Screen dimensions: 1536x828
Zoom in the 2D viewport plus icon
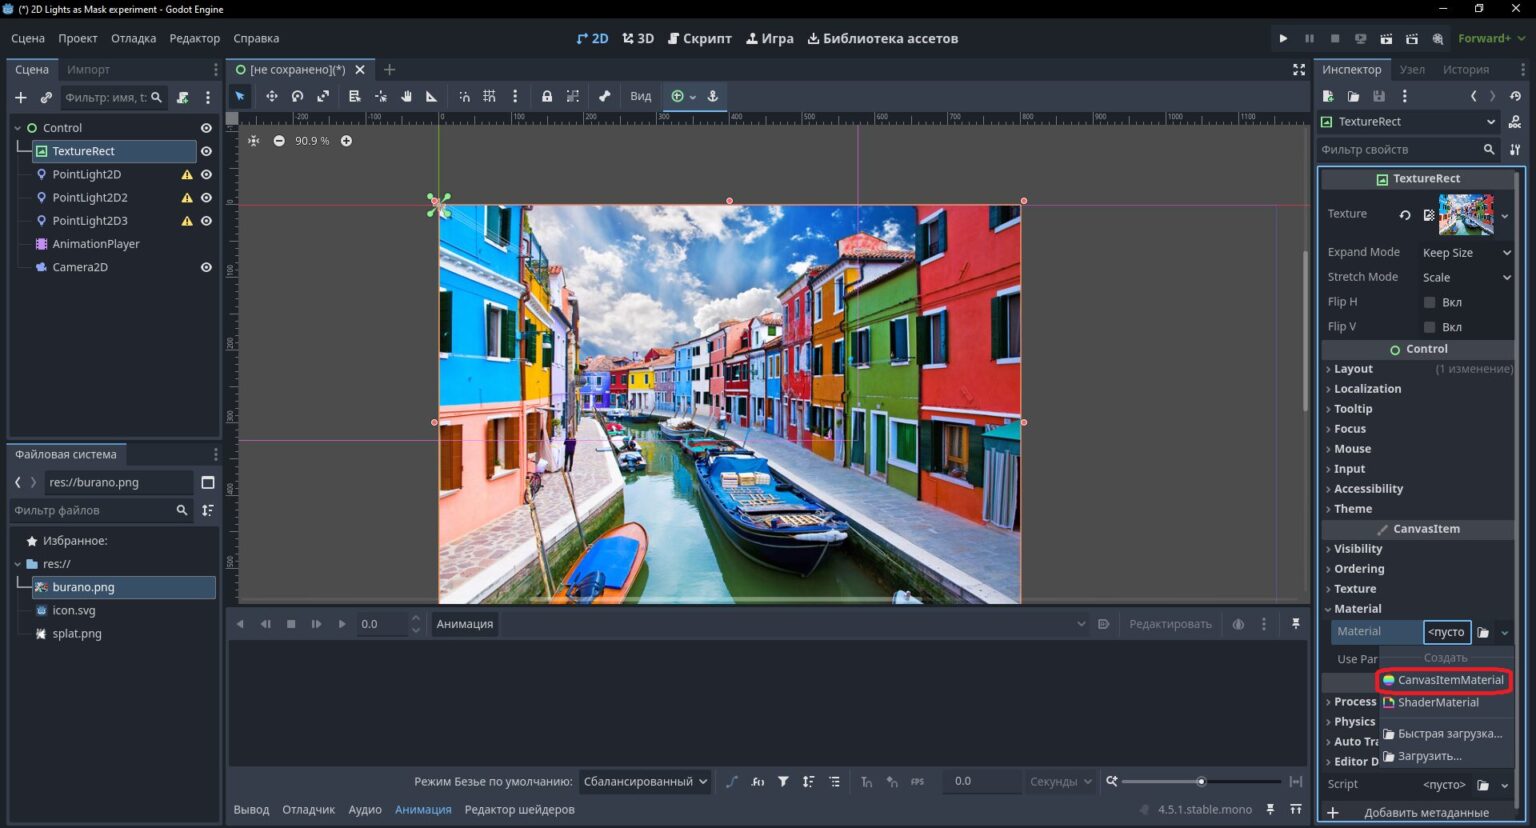pyautogui.click(x=346, y=141)
